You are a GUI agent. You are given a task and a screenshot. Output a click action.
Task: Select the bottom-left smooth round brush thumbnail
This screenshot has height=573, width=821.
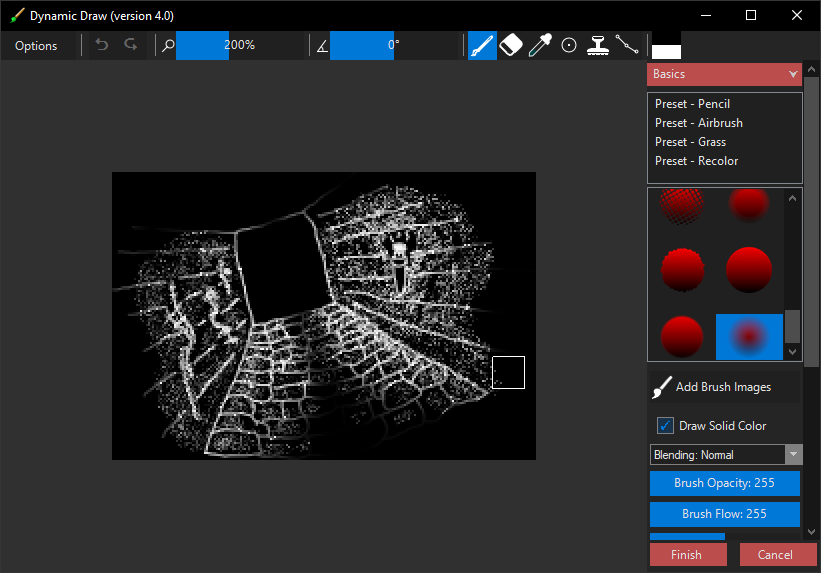[682, 336]
